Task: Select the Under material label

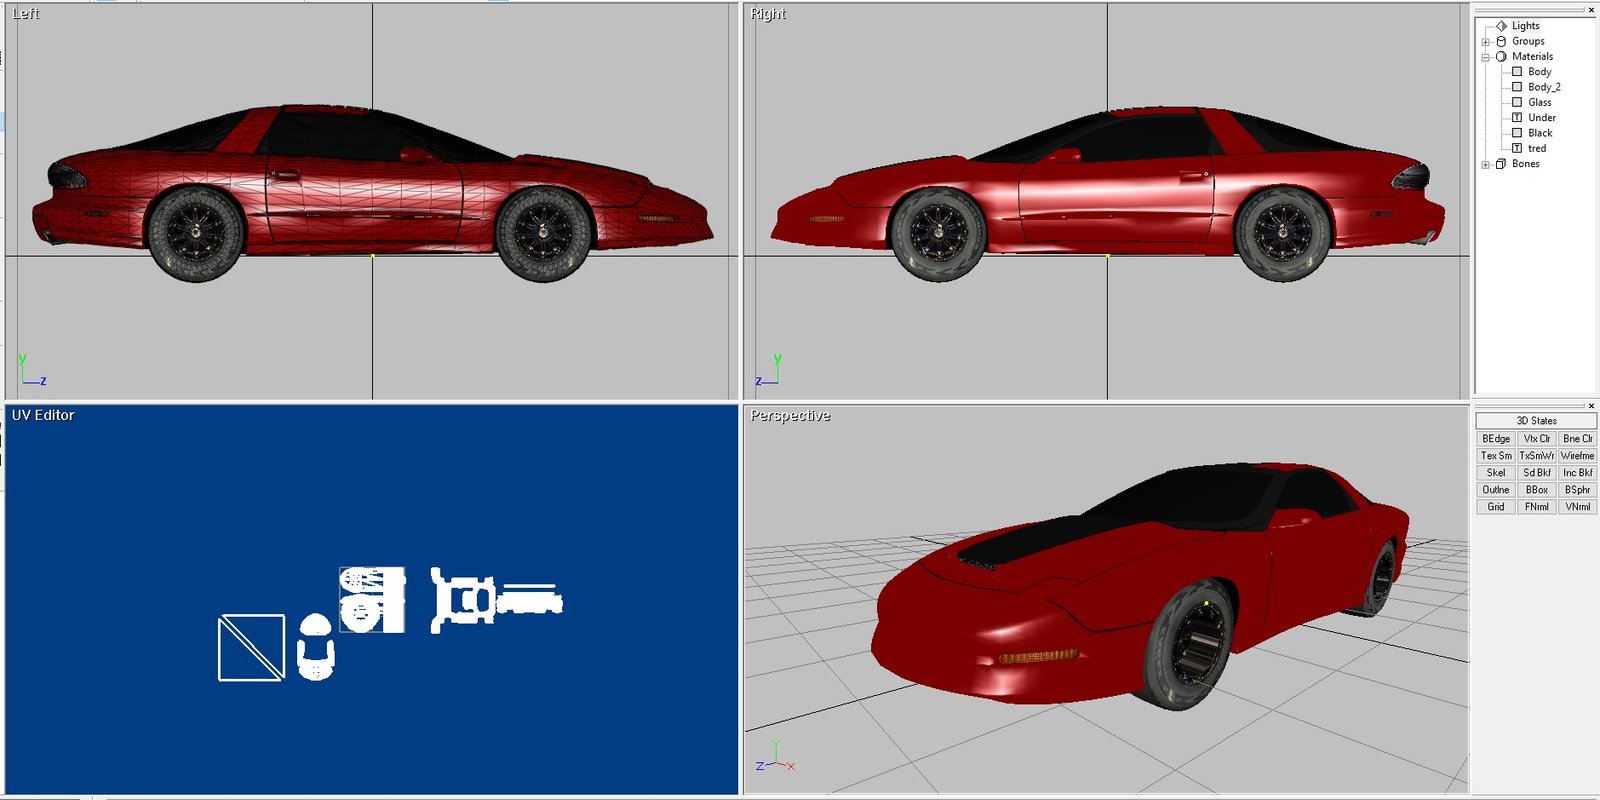Action: point(1542,118)
